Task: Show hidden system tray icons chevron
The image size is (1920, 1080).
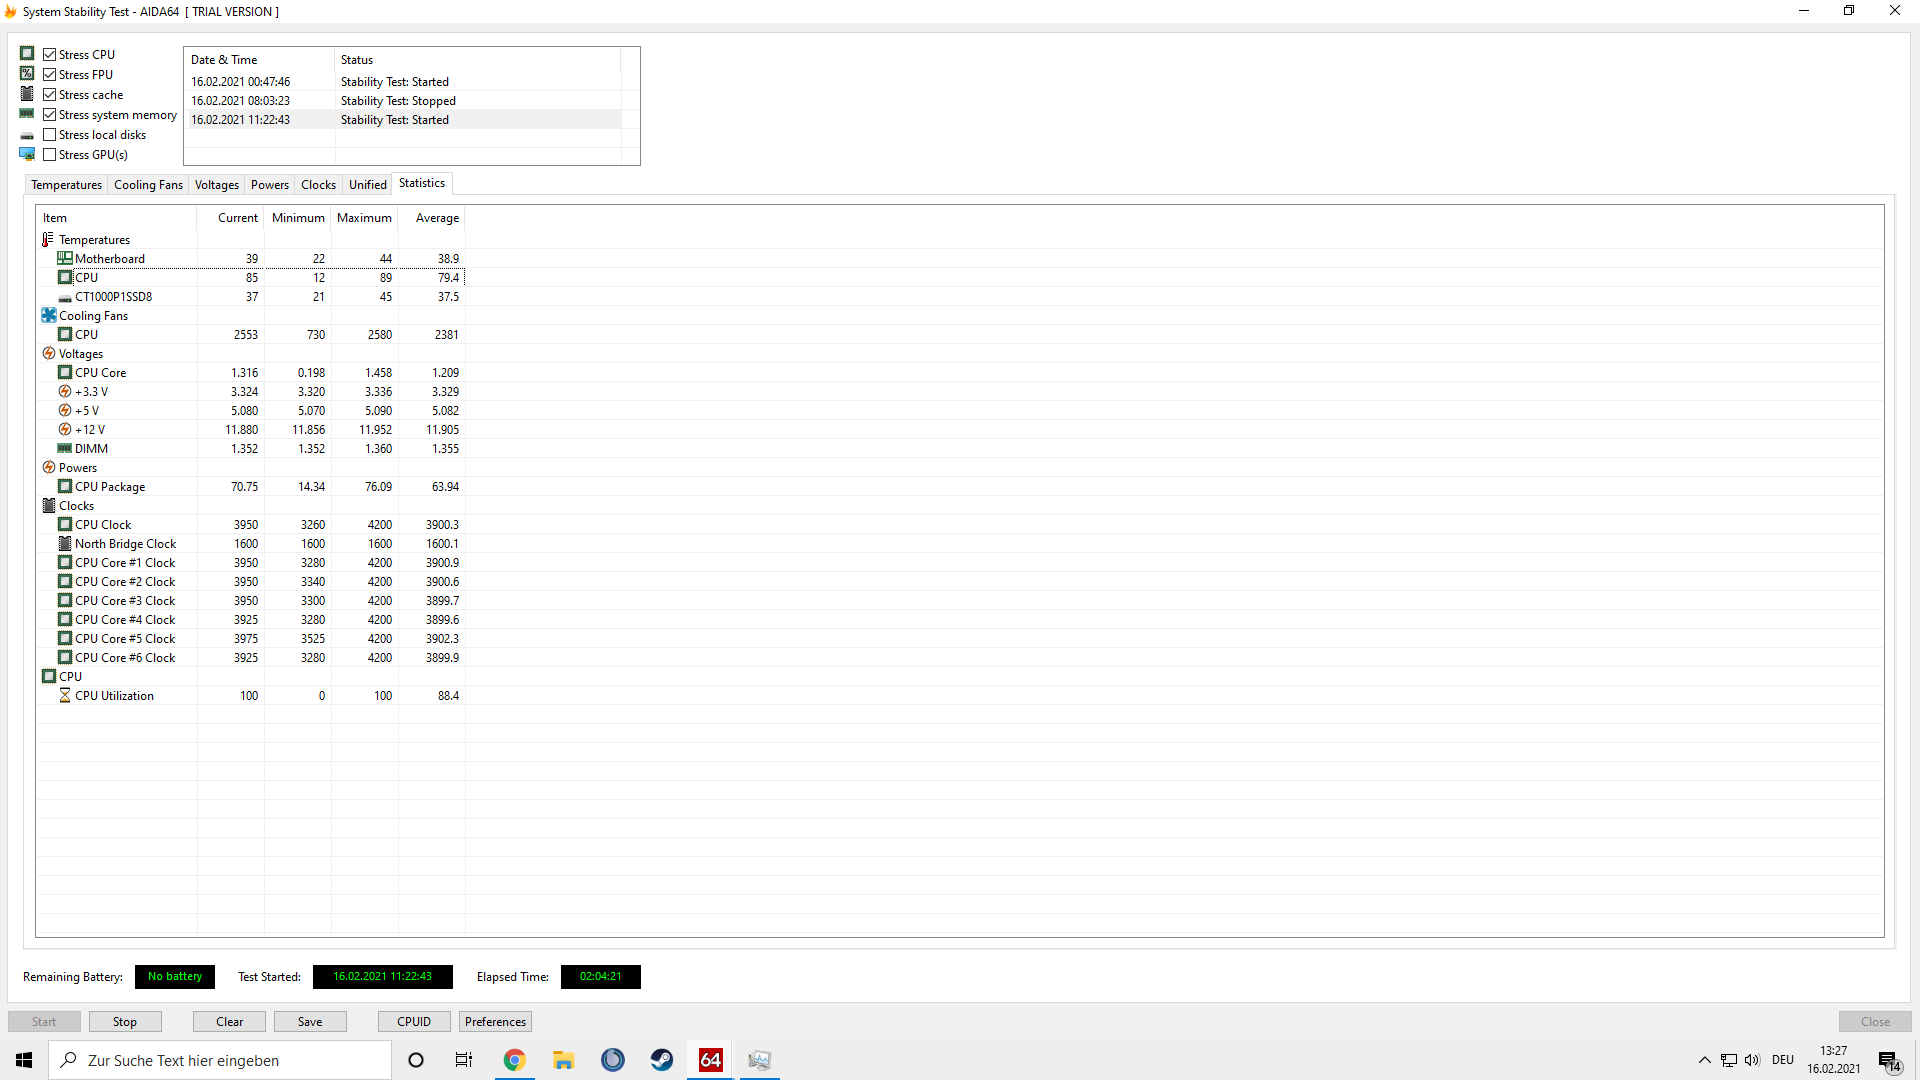Action: pyautogui.click(x=1704, y=1060)
